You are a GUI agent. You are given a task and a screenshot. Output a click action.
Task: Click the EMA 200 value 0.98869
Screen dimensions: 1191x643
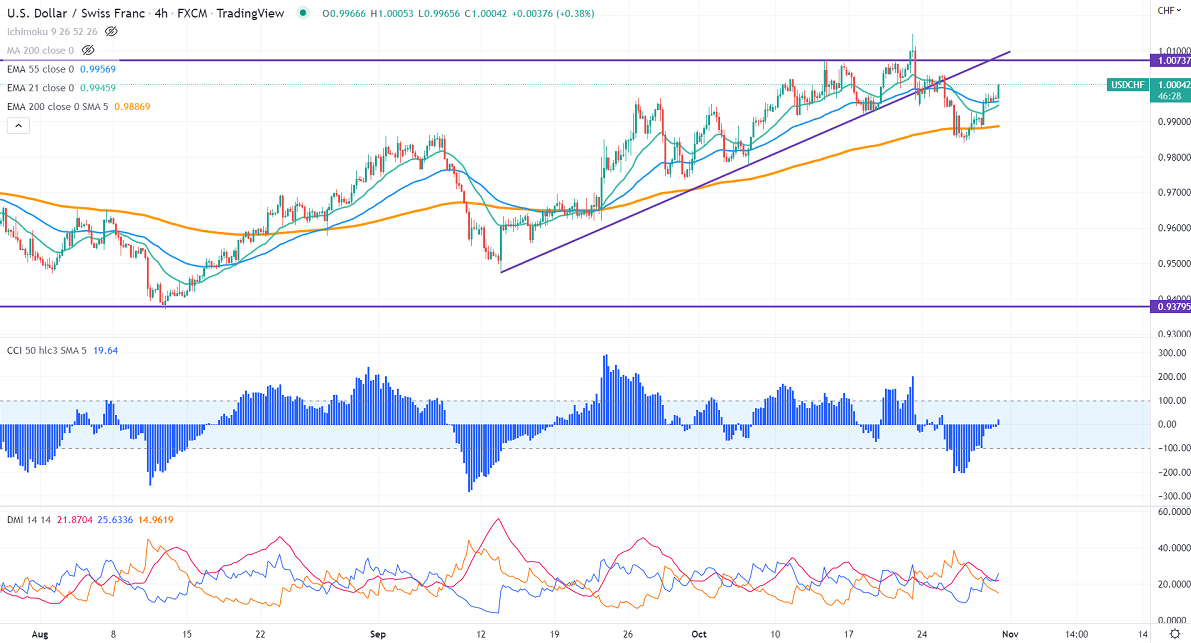click(x=132, y=107)
